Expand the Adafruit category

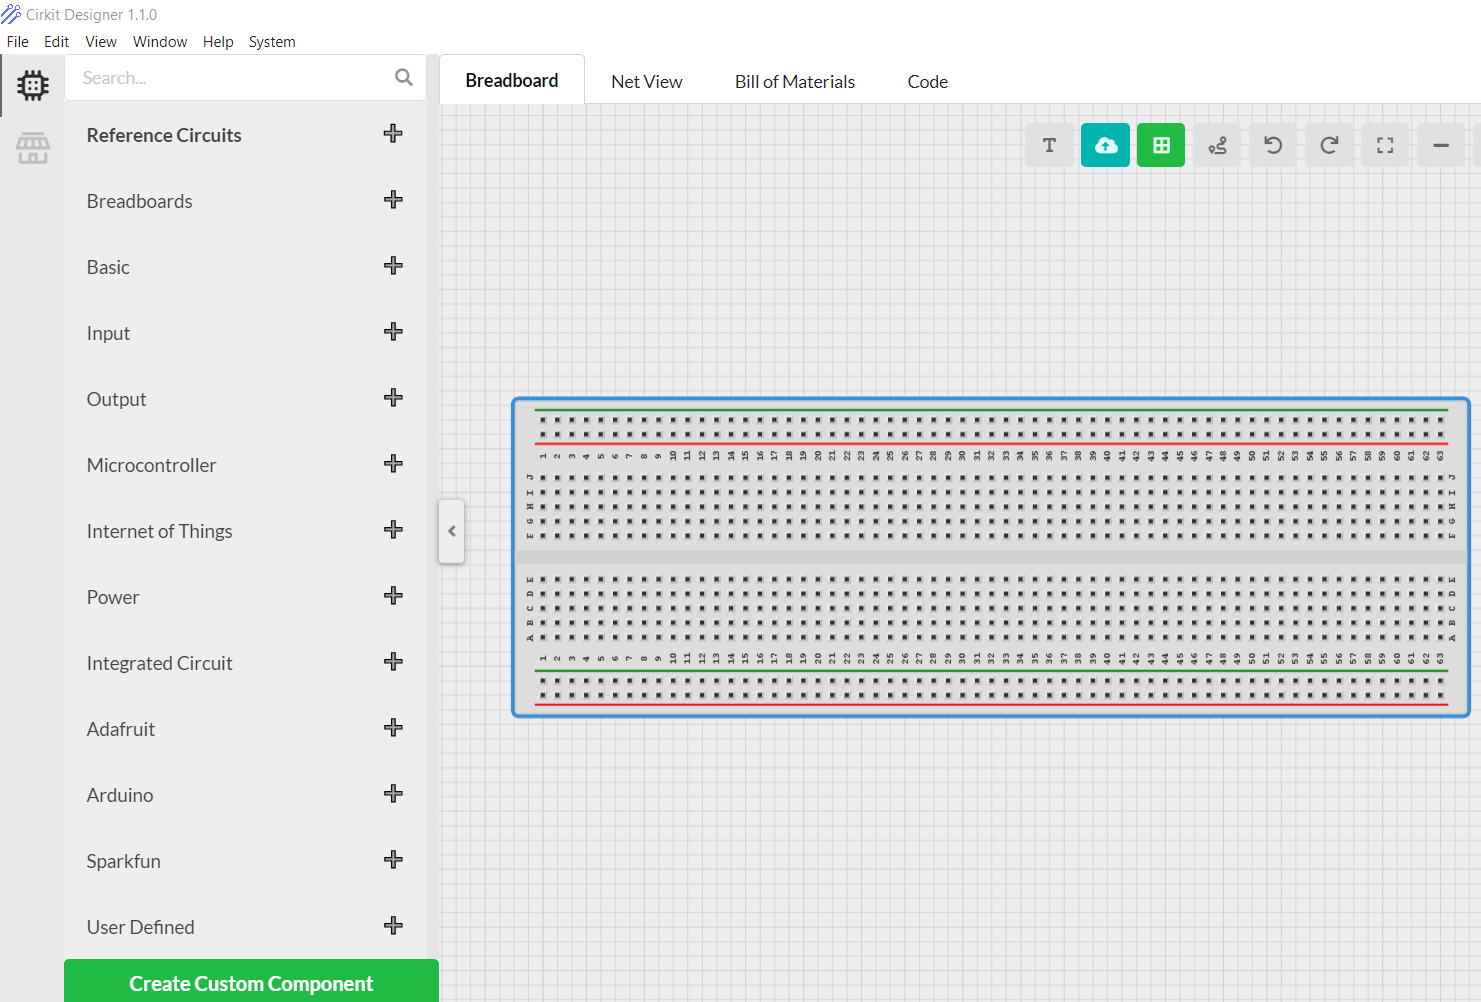(x=393, y=728)
